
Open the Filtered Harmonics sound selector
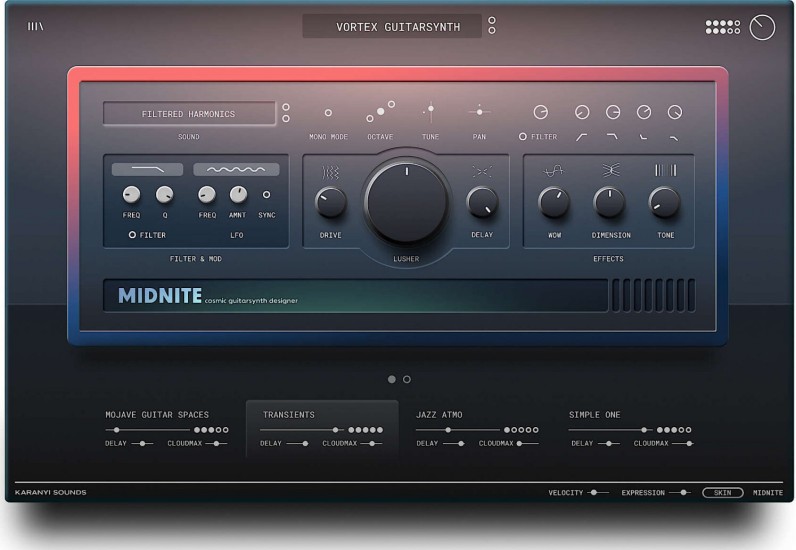click(x=189, y=114)
